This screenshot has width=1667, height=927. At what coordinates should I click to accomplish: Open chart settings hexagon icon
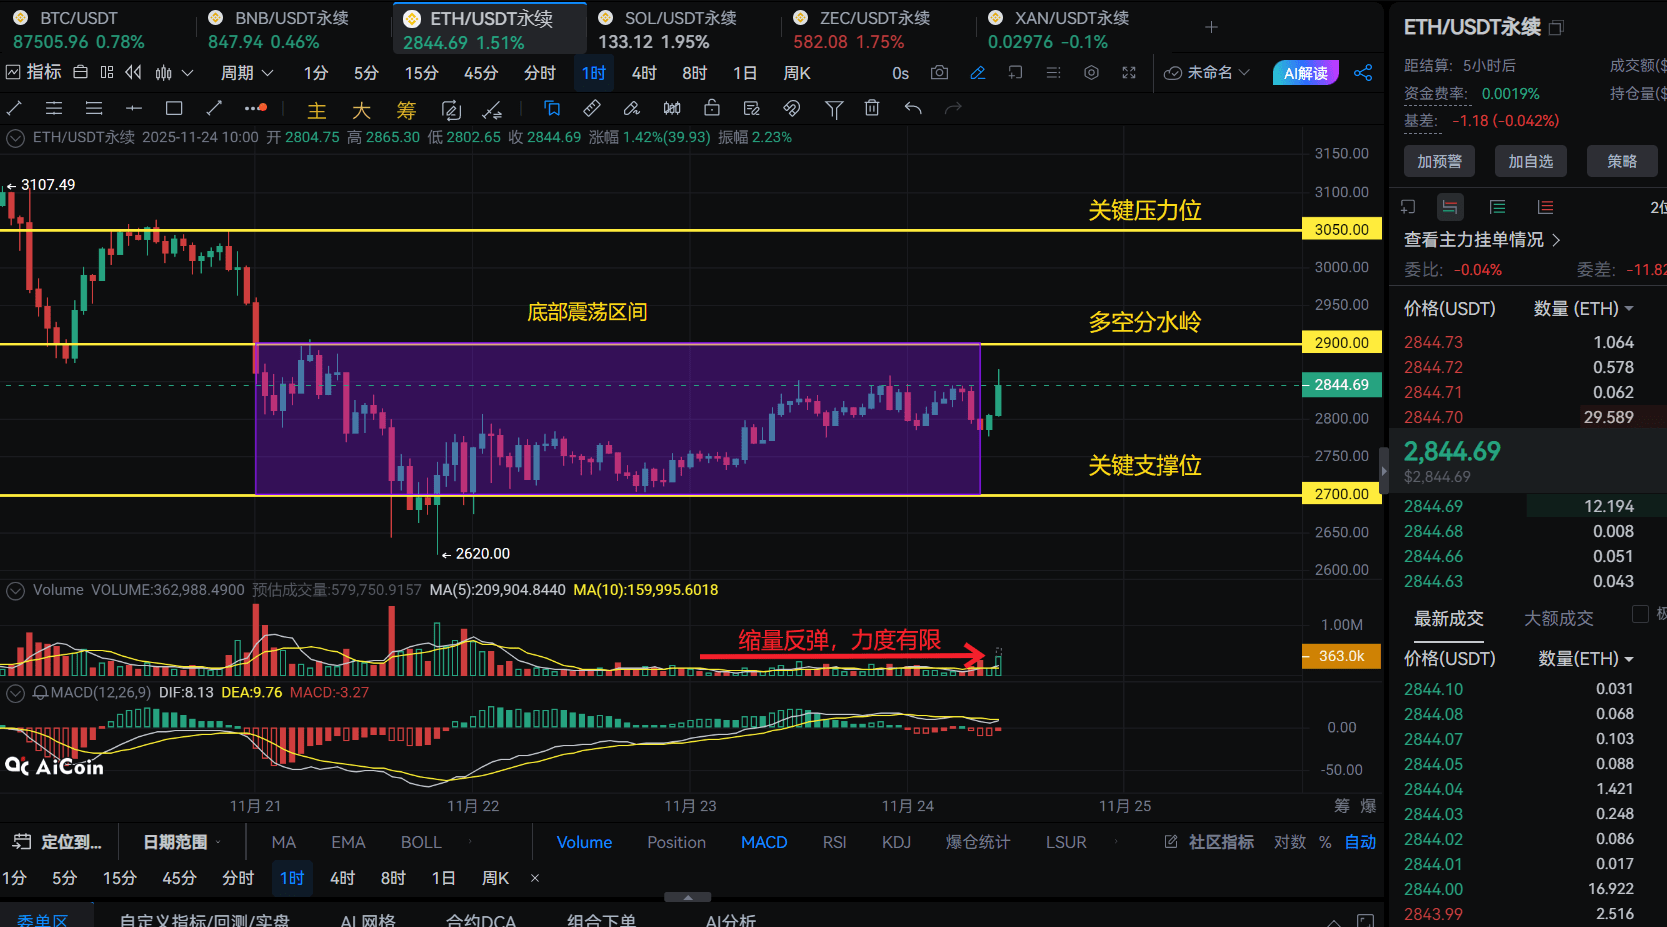click(x=1091, y=72)
